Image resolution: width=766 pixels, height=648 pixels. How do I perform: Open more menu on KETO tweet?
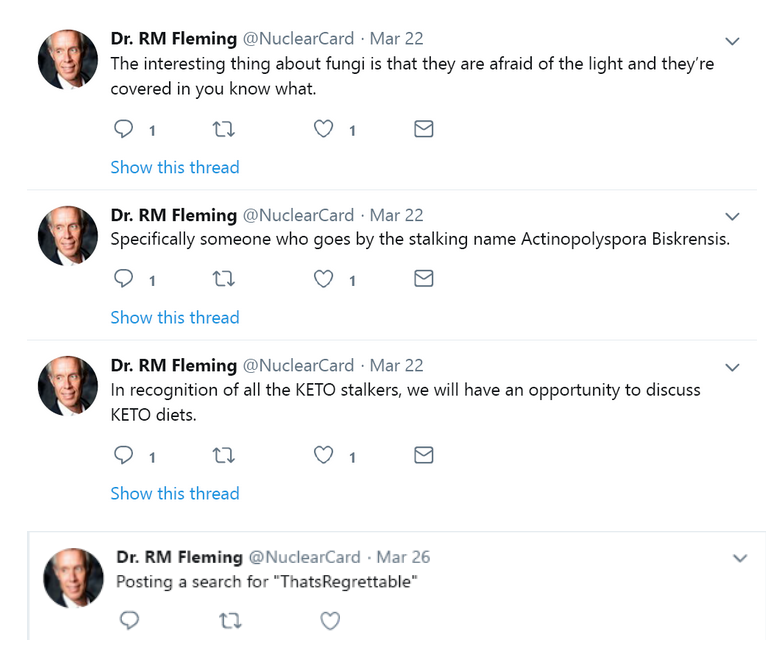(x=732, y=367)
